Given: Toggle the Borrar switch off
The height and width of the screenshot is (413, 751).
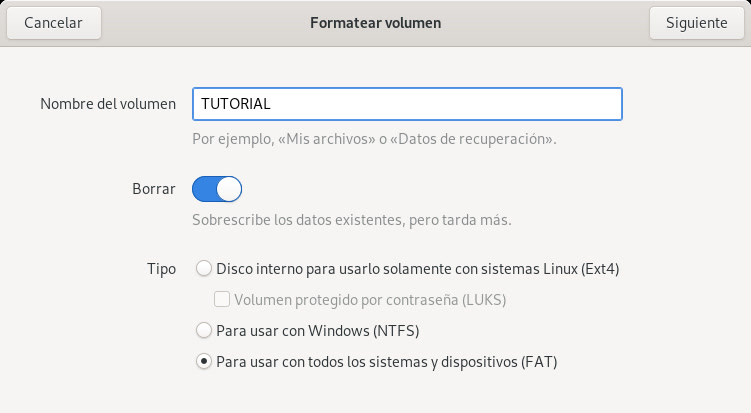Looking at the screenshot, I should pyautogui.click(x=217, y=189).
